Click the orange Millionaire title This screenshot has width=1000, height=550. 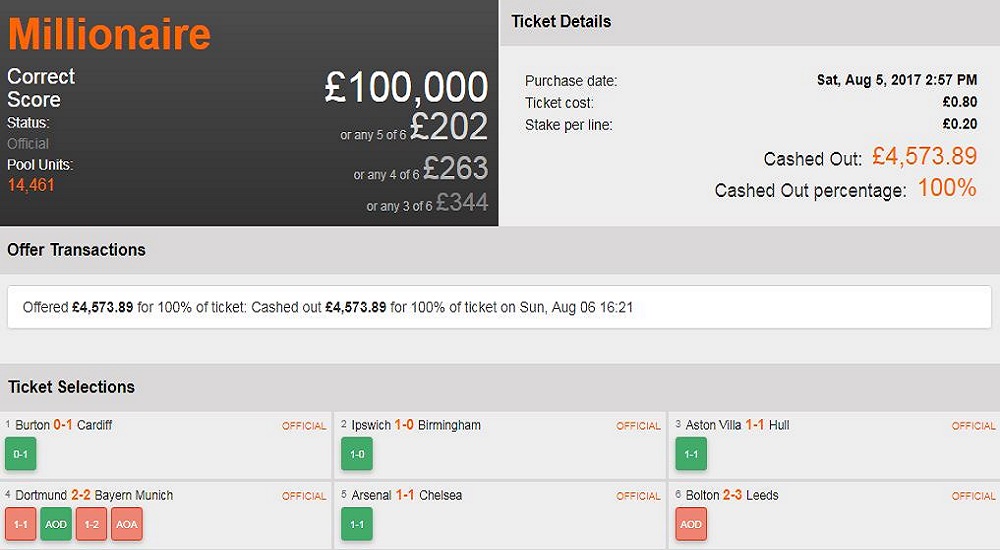(x=110, y=35)
